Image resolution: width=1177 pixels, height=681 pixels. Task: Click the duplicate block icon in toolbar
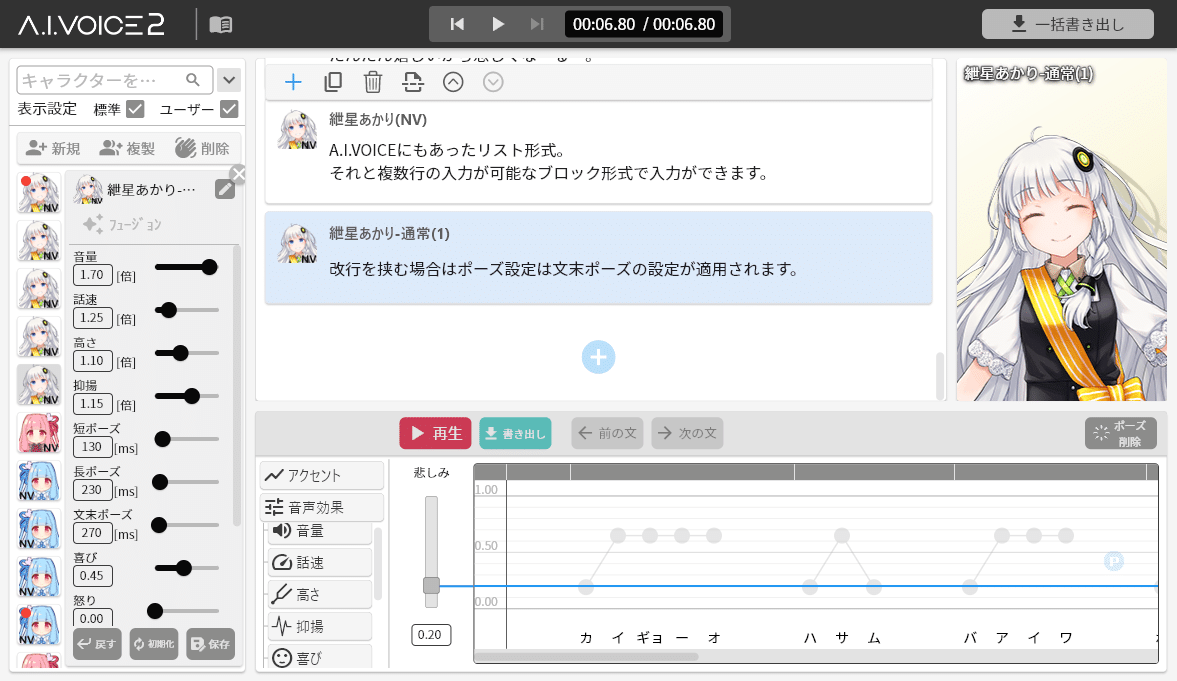(333, 82)
